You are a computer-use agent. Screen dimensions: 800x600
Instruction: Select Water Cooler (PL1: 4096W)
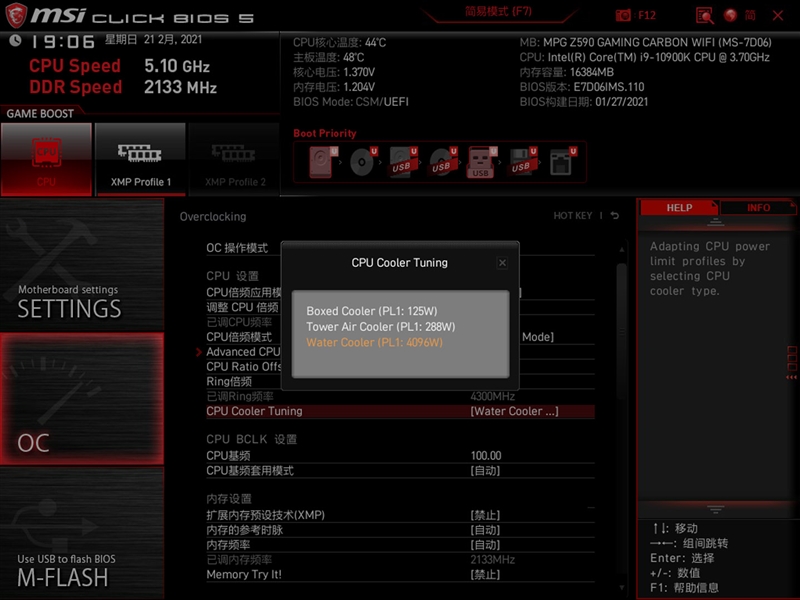point(374,342)
